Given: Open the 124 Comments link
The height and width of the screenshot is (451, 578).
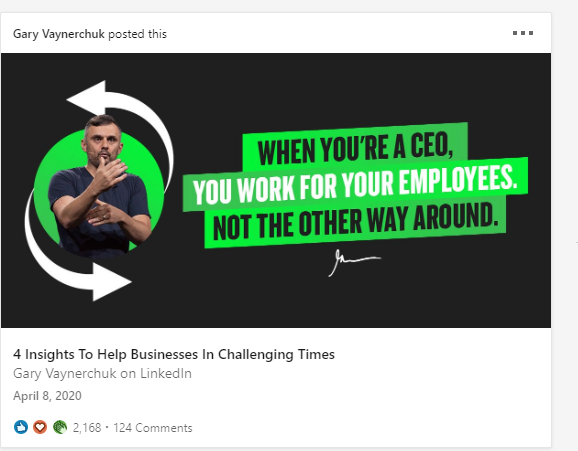Looking at the screenshot, I should pos(153,428).
